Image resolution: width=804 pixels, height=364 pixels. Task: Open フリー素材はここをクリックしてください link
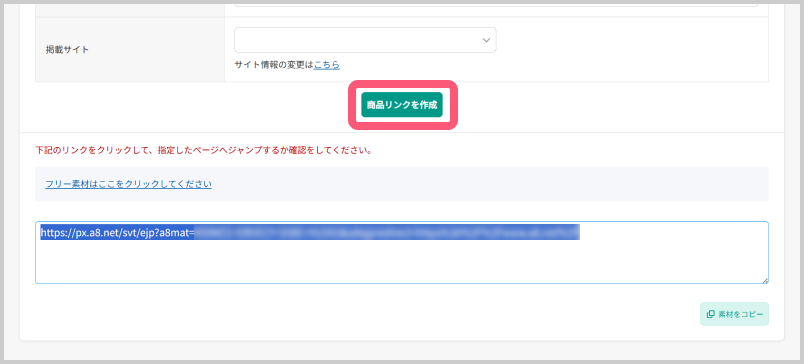pyautogui.click(x=128, y=184)
